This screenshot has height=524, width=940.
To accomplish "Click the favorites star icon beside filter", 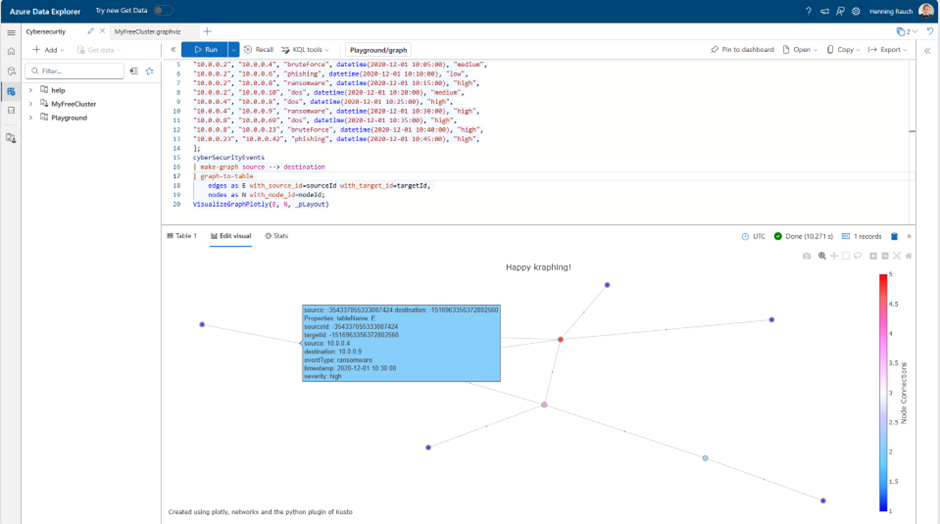I will pos(149,71).
